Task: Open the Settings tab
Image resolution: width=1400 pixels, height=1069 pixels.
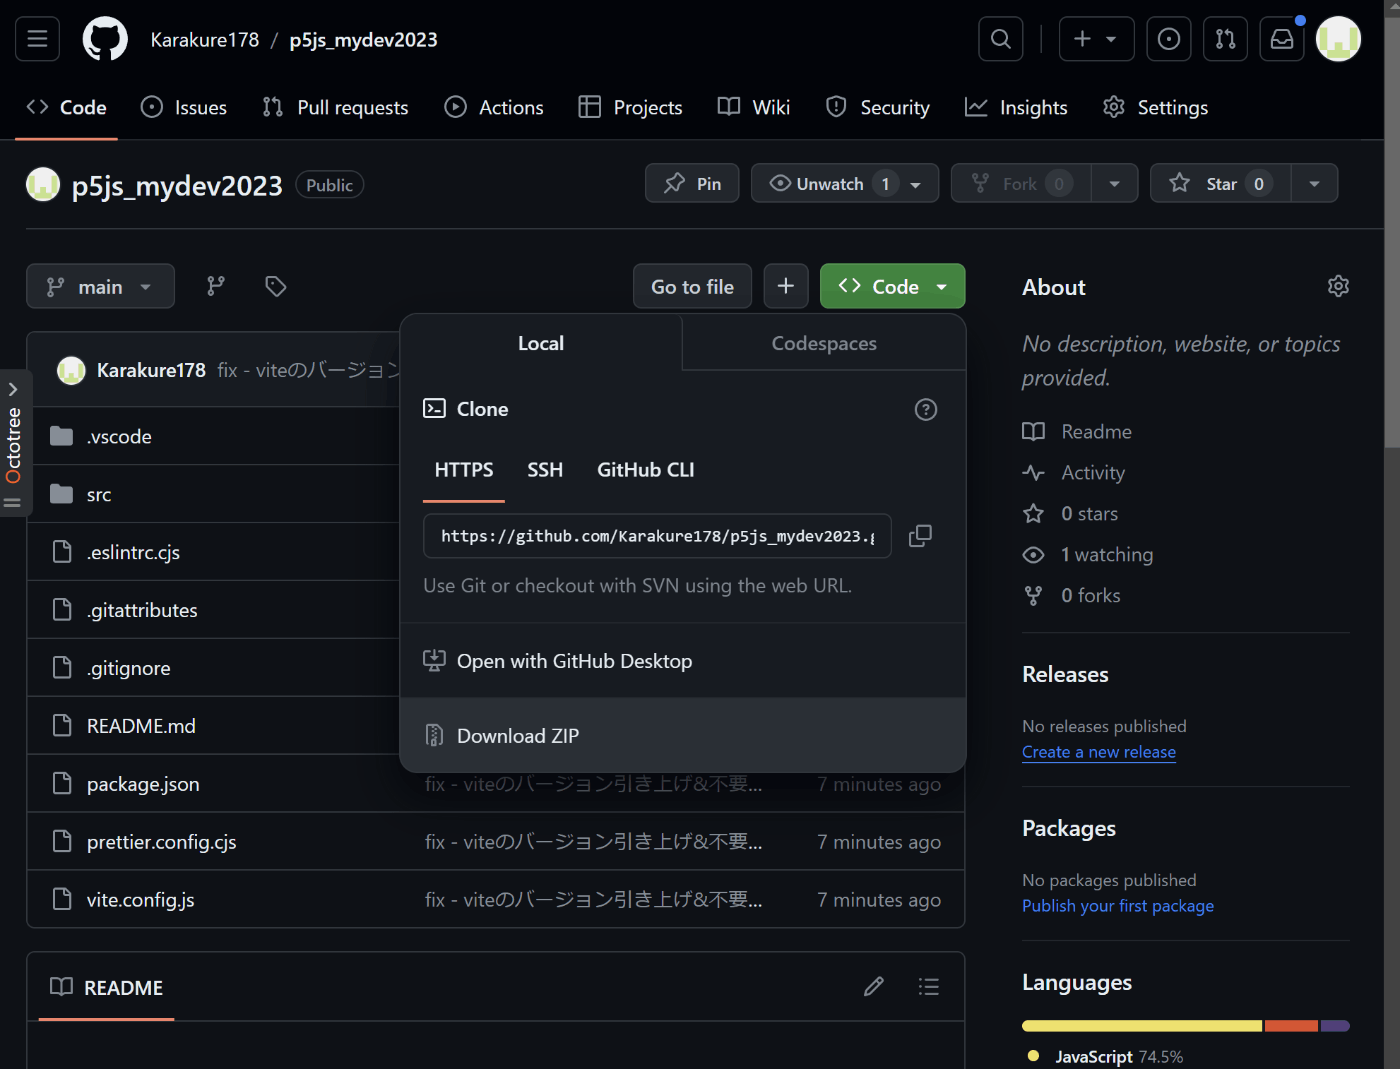Action: click(x=1156, y=107)
